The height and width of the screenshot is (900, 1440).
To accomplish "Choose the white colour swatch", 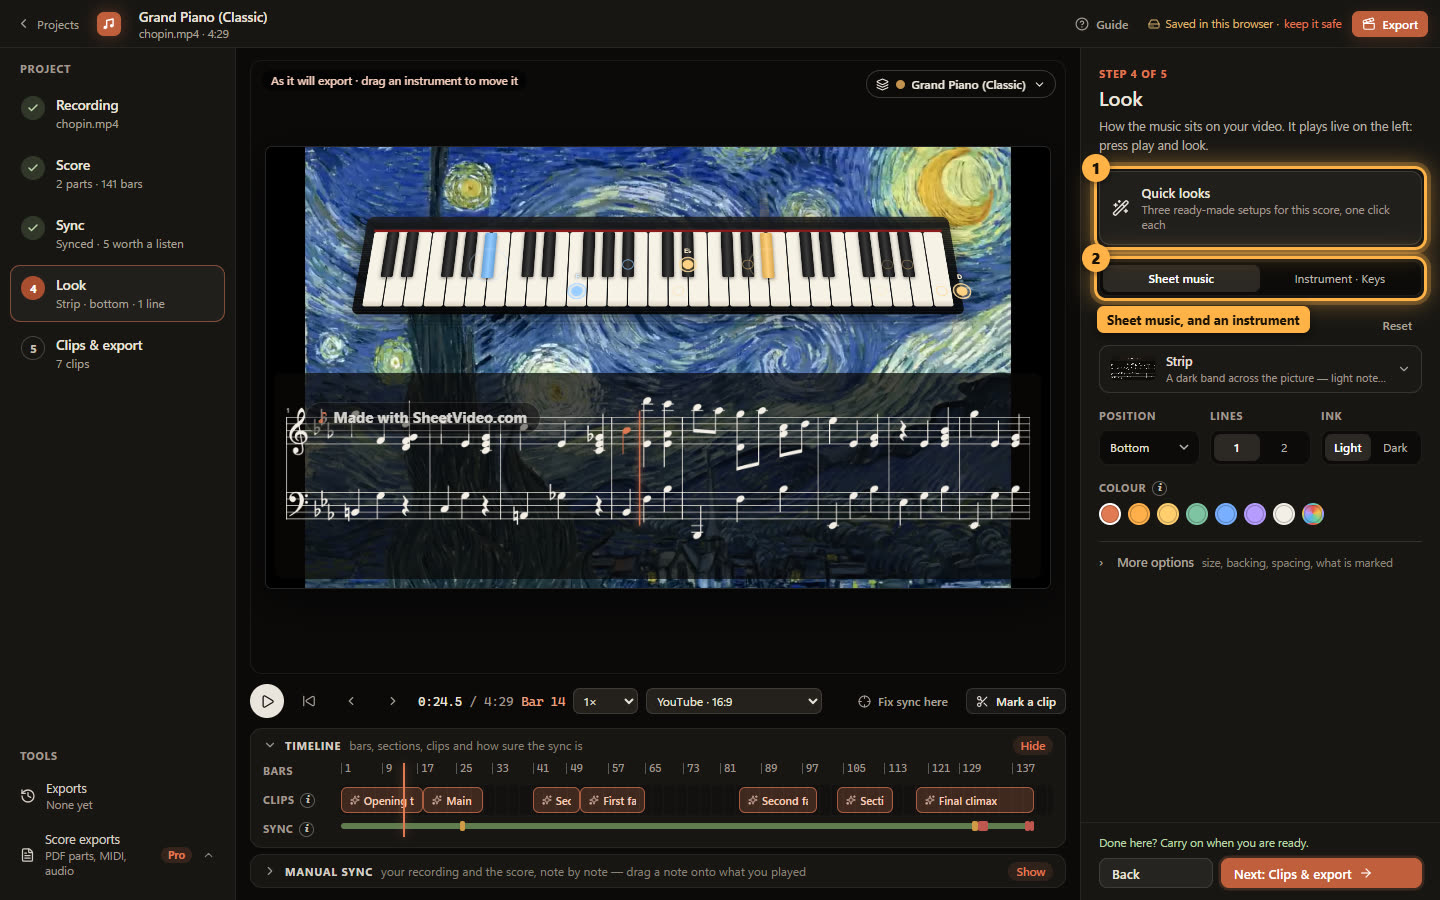I will click(x=1284, y=514).
